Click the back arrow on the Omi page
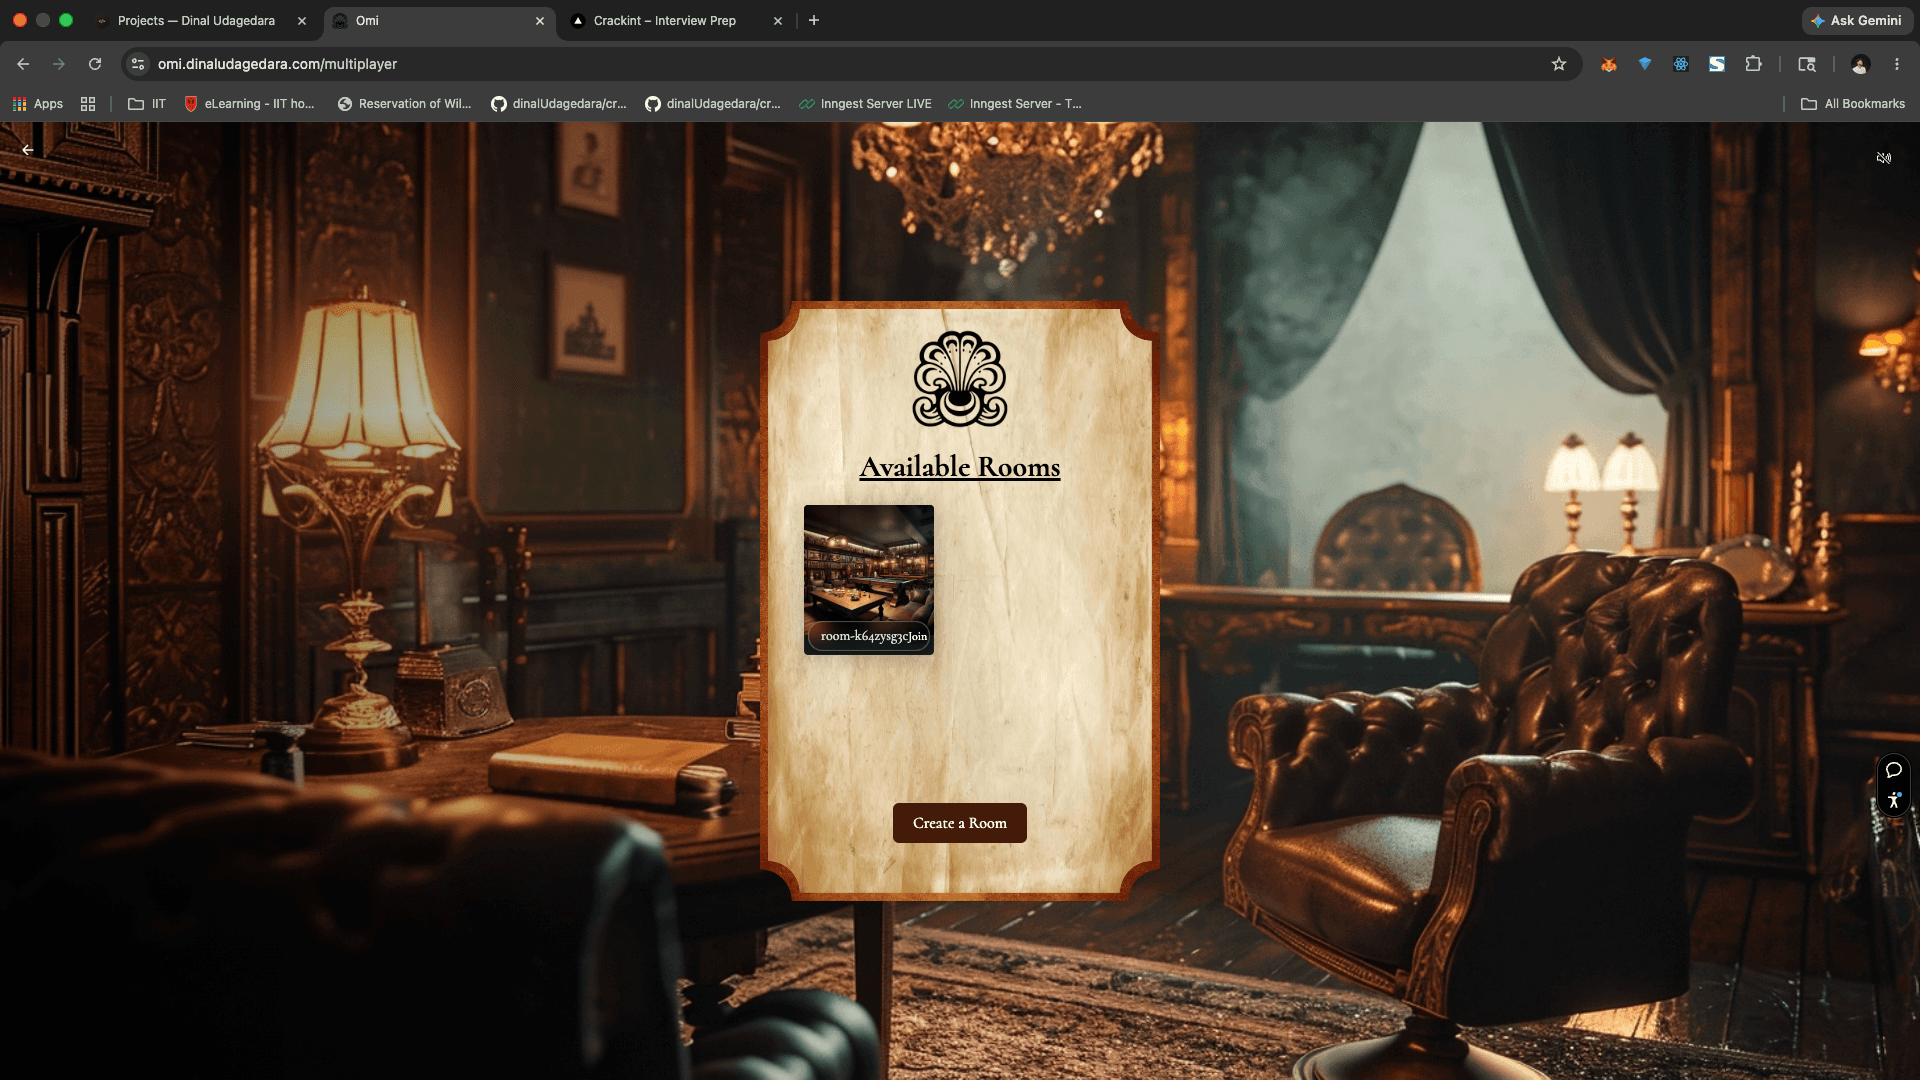Image resolution: width=1920 pixels, height=1080 pixels. point(28,150)
